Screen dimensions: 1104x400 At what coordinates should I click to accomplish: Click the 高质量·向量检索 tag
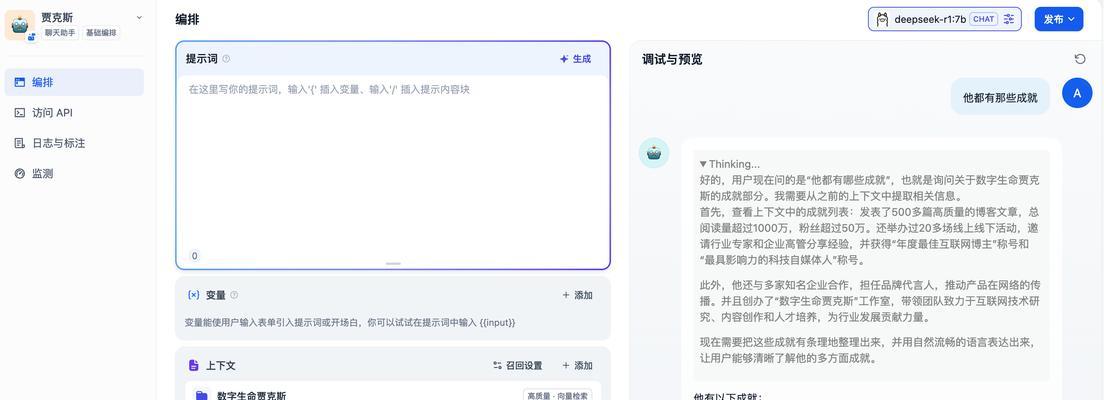tap(558, 395)
